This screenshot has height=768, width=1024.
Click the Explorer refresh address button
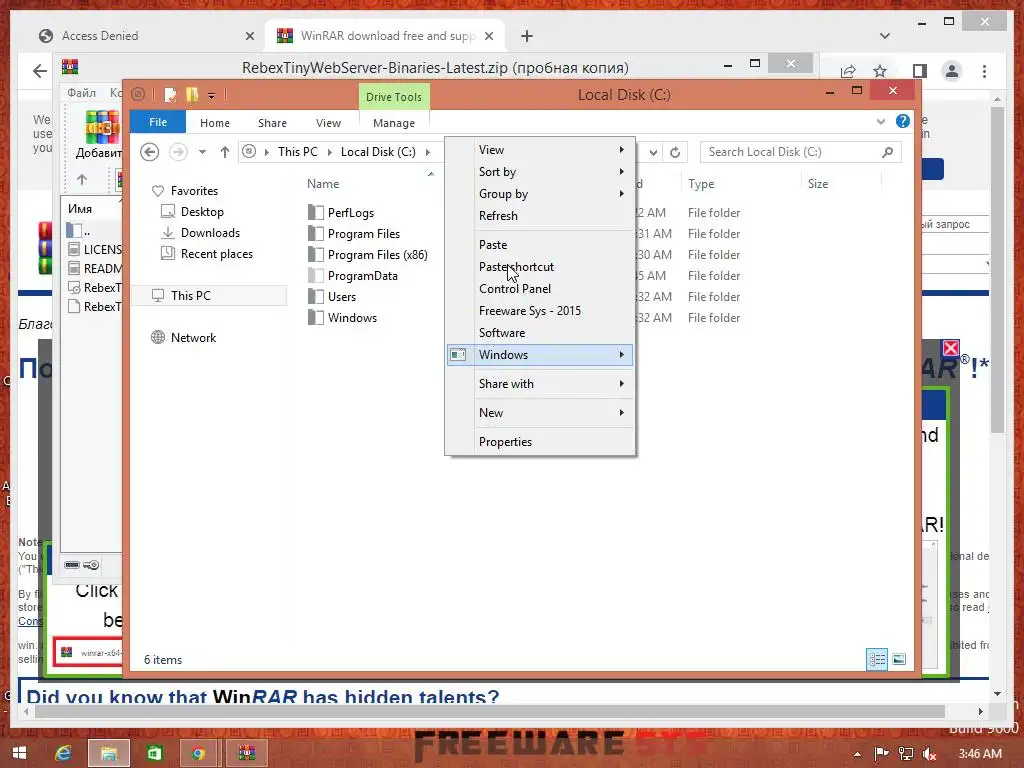tap(675, 152)
